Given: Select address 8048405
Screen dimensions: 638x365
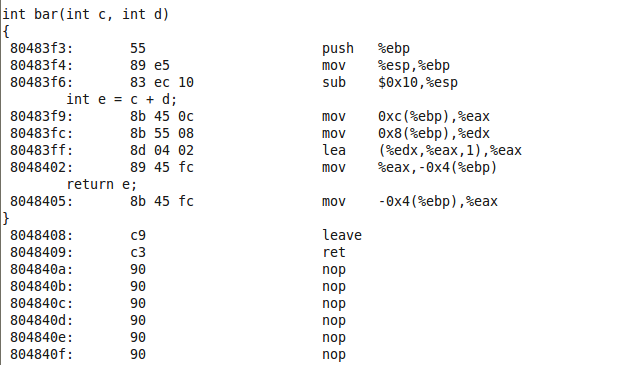Looking at the screenshot, I should [41, 202].
